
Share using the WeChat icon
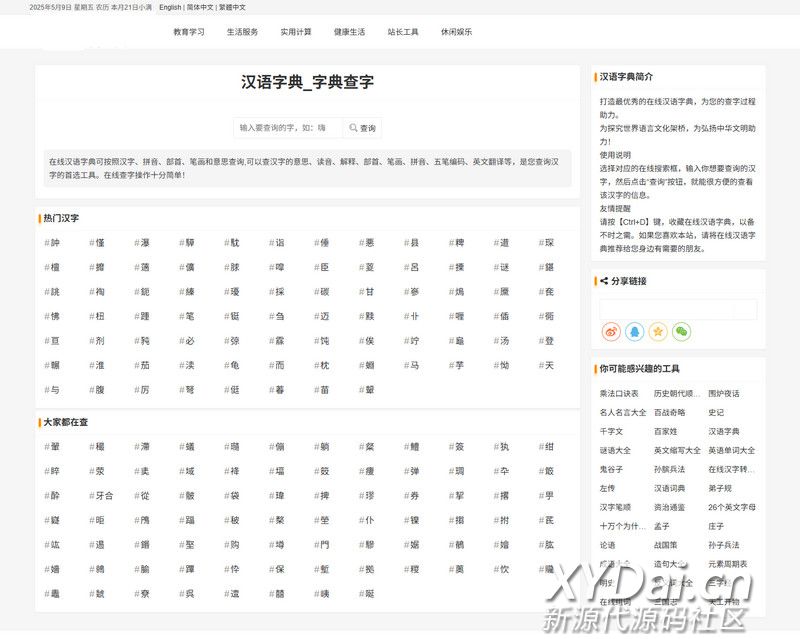click(x=681, y=331)
